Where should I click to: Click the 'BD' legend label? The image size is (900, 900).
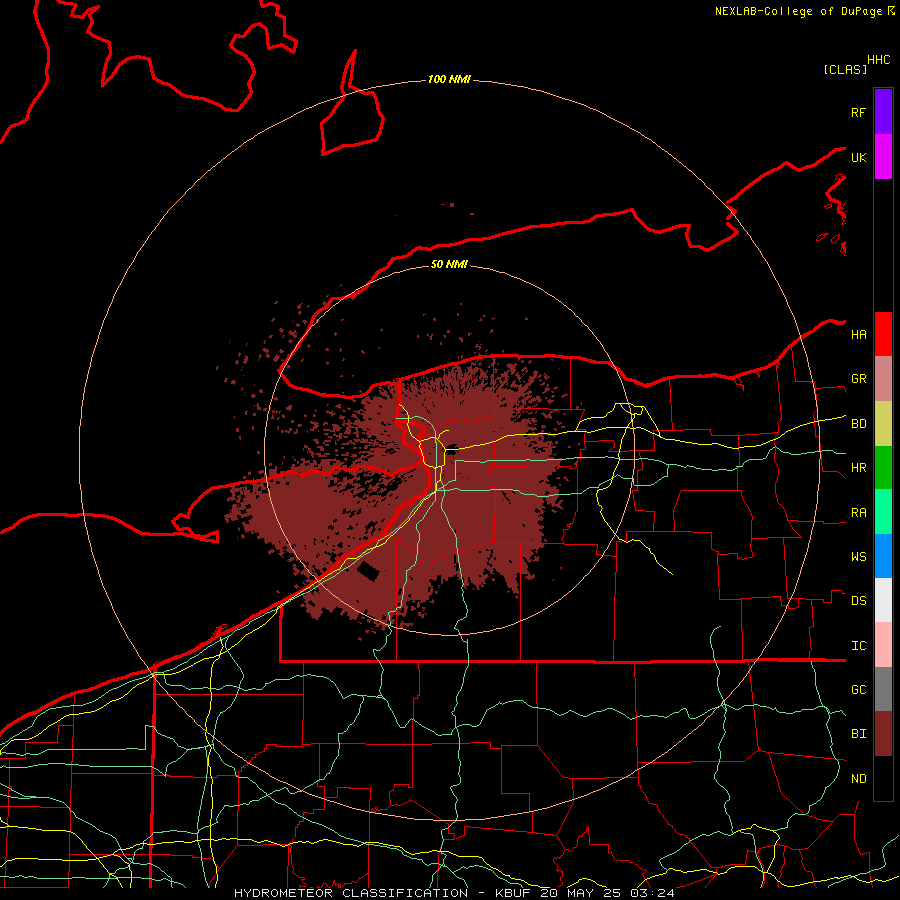point(858,424)
